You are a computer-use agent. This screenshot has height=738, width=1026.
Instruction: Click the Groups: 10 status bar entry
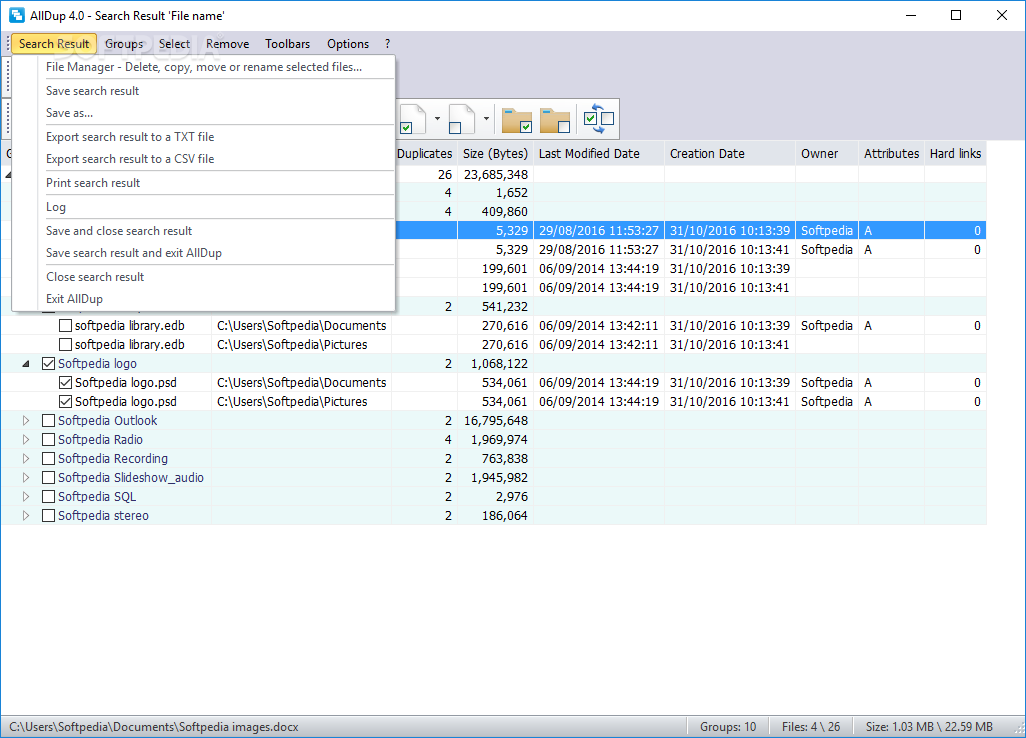coord(728,727)
